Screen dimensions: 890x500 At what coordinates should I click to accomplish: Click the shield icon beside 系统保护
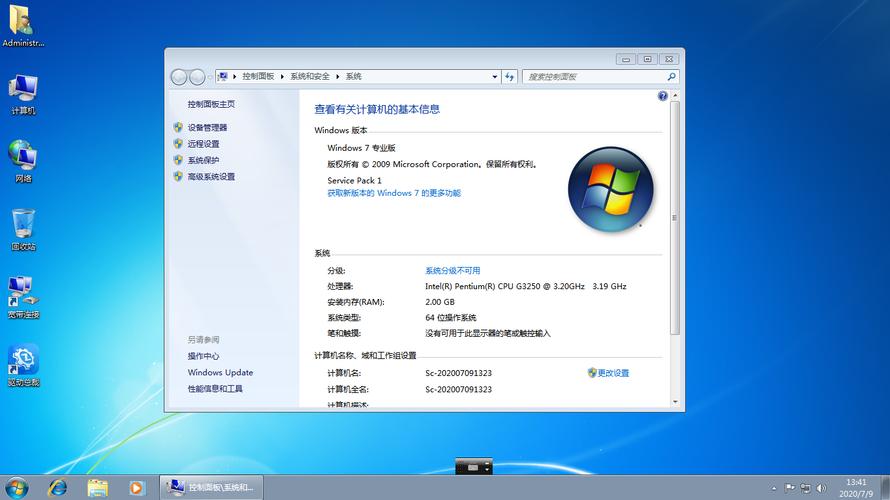178,160
